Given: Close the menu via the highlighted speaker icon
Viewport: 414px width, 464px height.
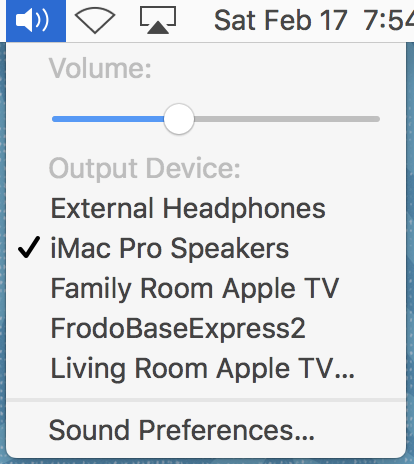Looking at the screenshot, I should 36,21.
